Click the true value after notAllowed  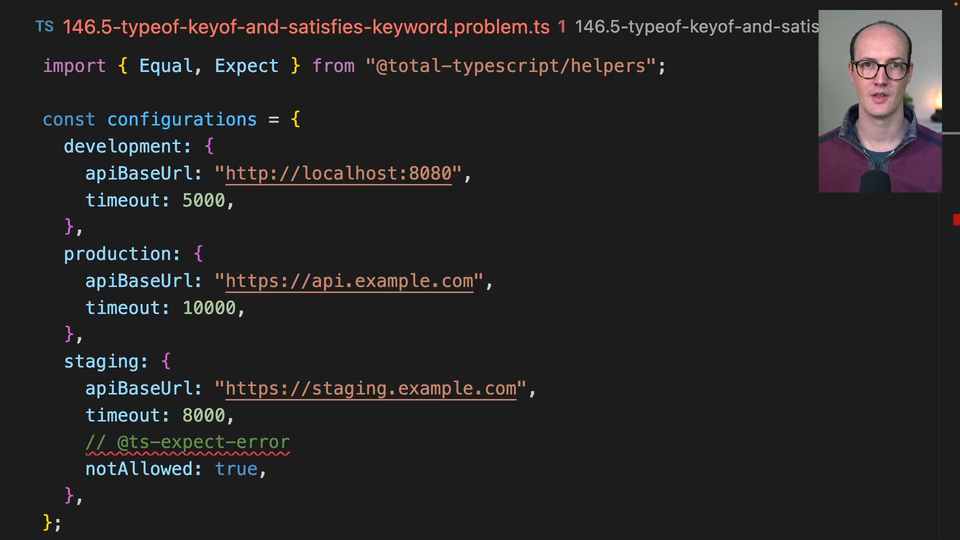point(236,469)
